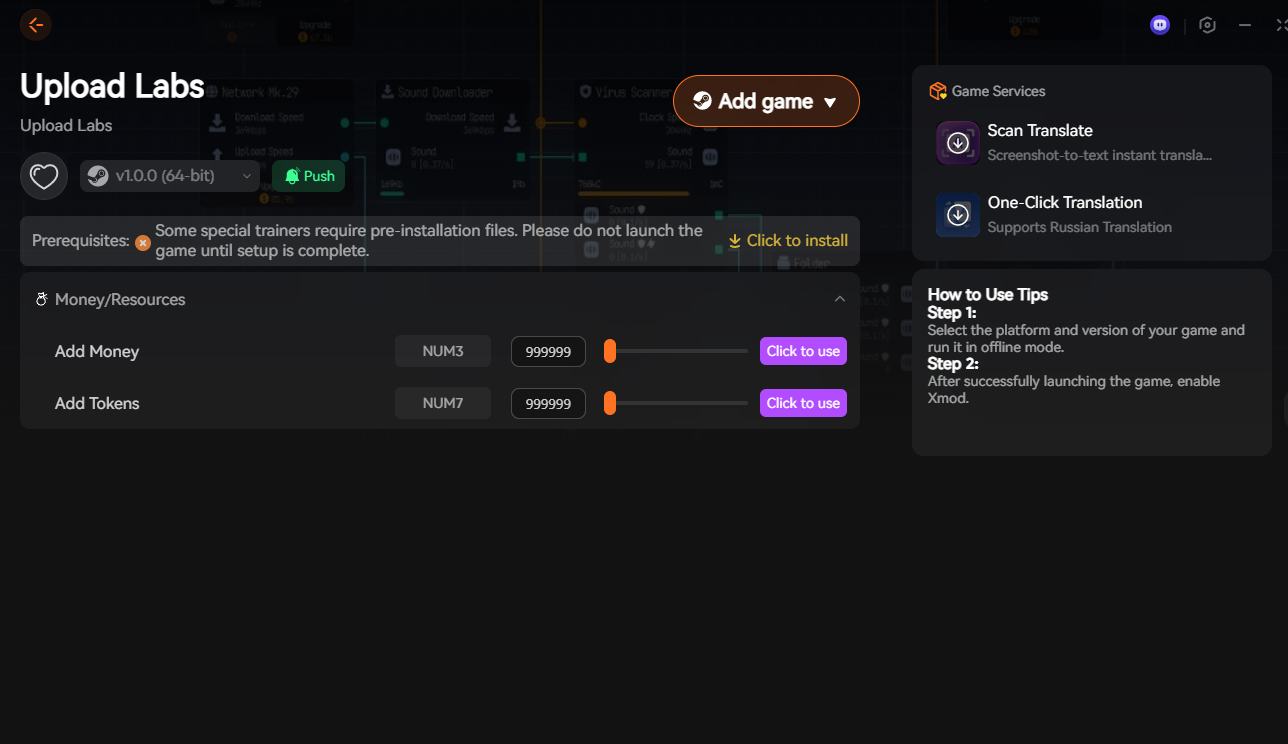Click the Add Money slider handle
Image resolution: width=1288 pixels, height=744 pixels.
pos(610,351)
